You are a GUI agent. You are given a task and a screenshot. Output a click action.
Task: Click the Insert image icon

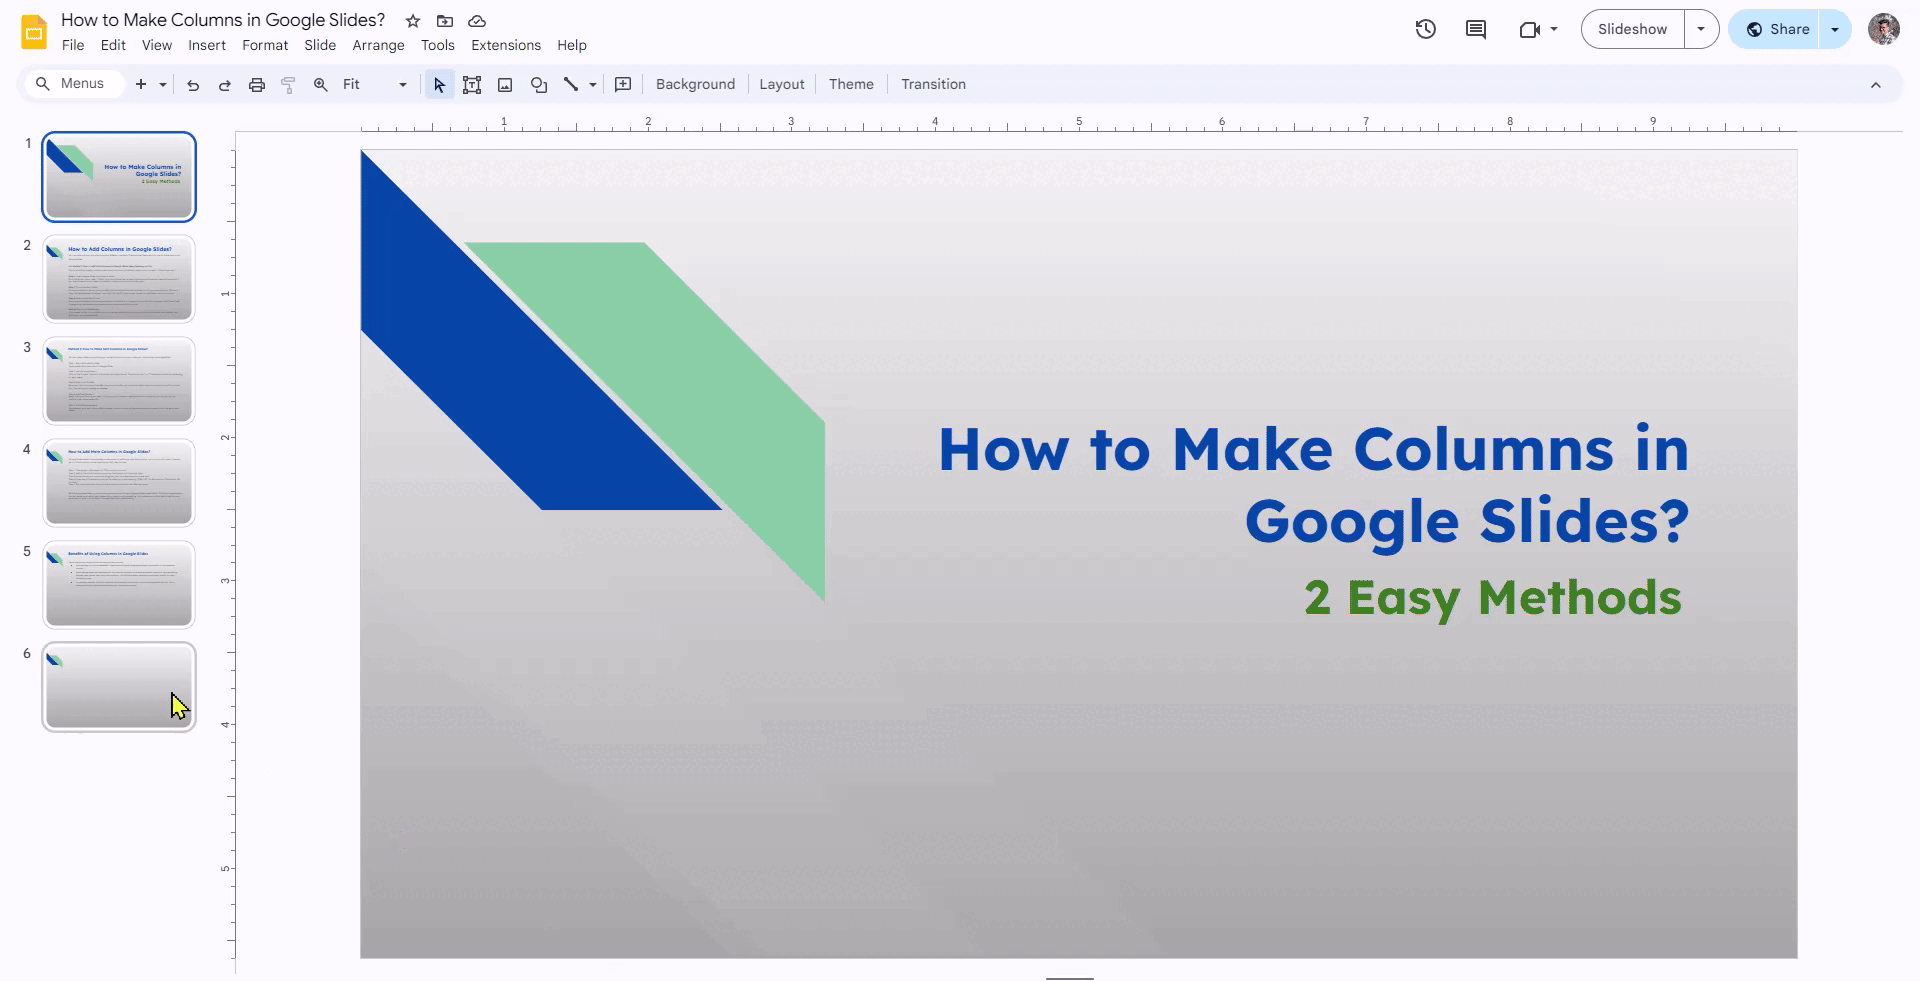coord(505,85)
